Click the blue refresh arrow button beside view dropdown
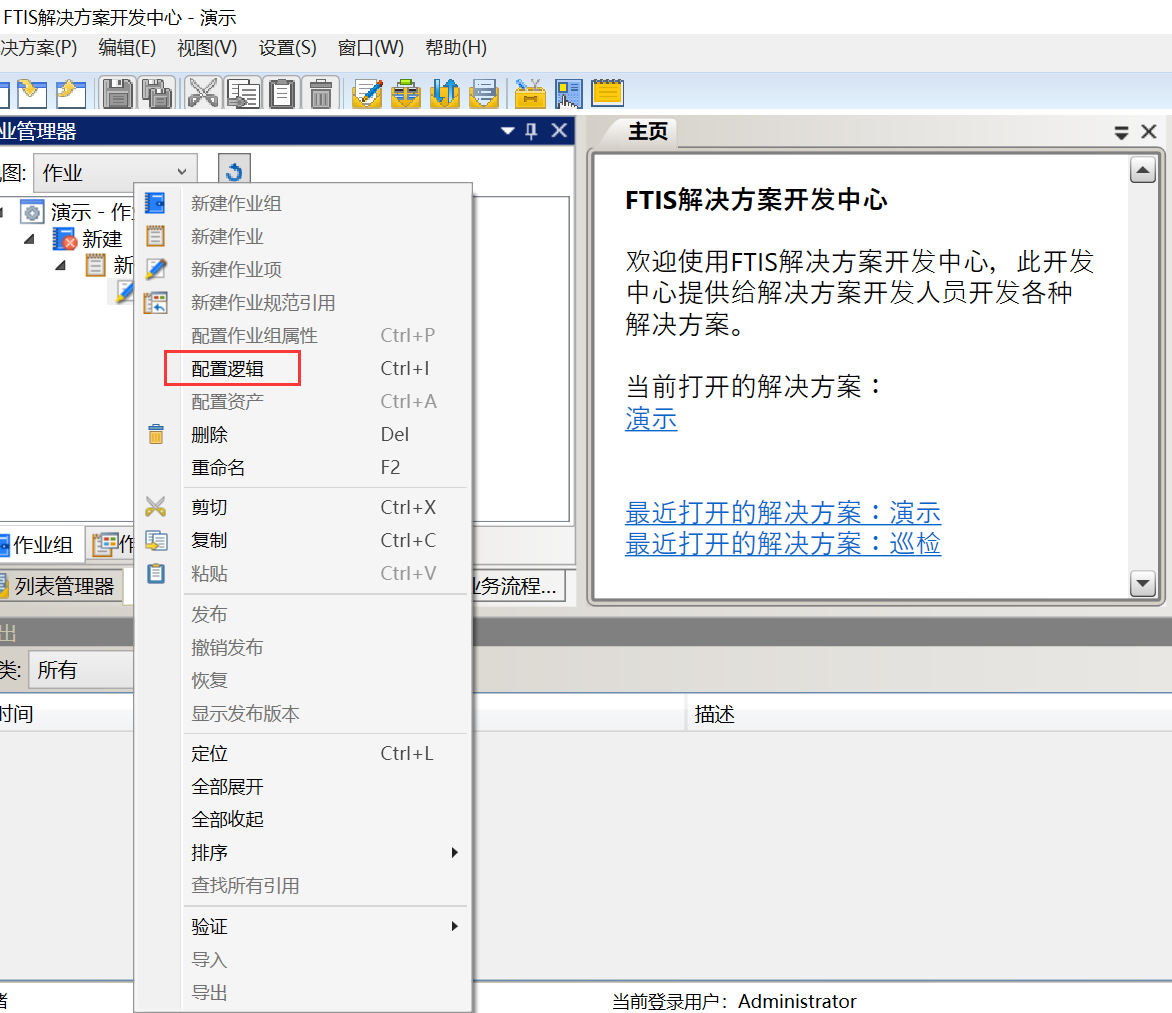Screen dimensions: 1172x1013 click(x=234, y=172)
